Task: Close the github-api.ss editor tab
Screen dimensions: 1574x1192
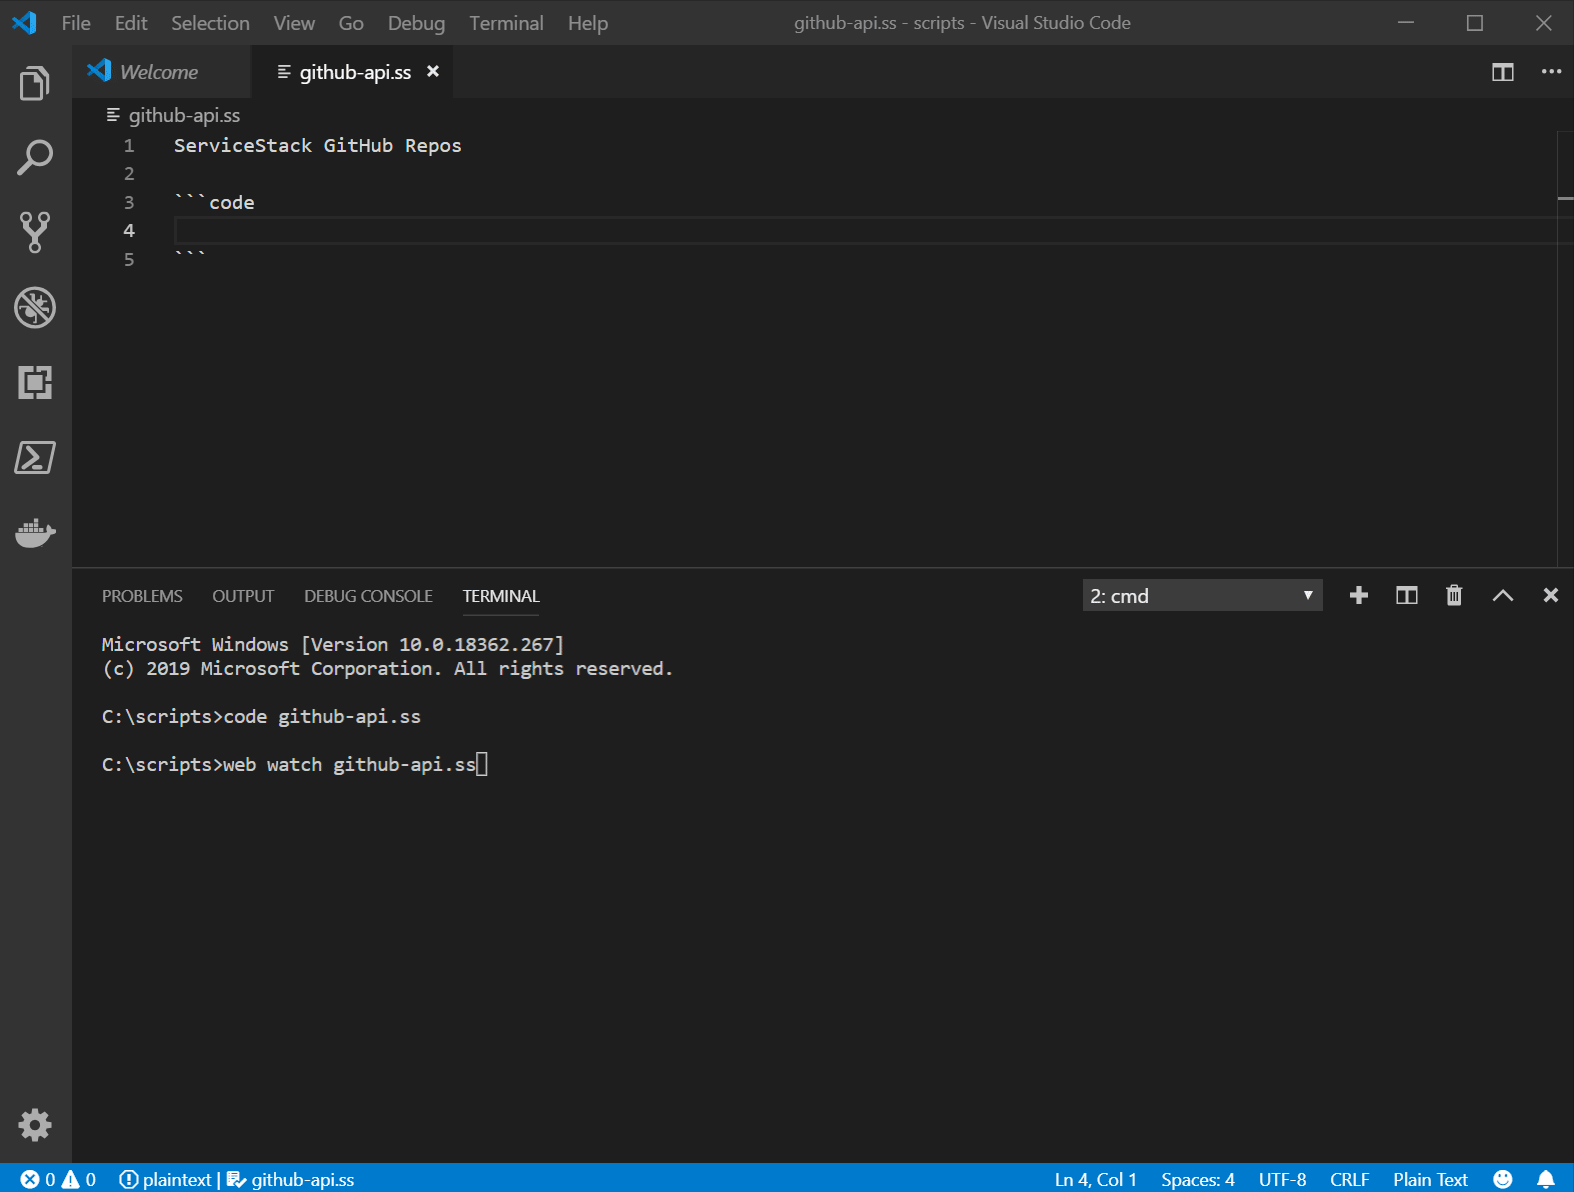Action: [433, 71]
